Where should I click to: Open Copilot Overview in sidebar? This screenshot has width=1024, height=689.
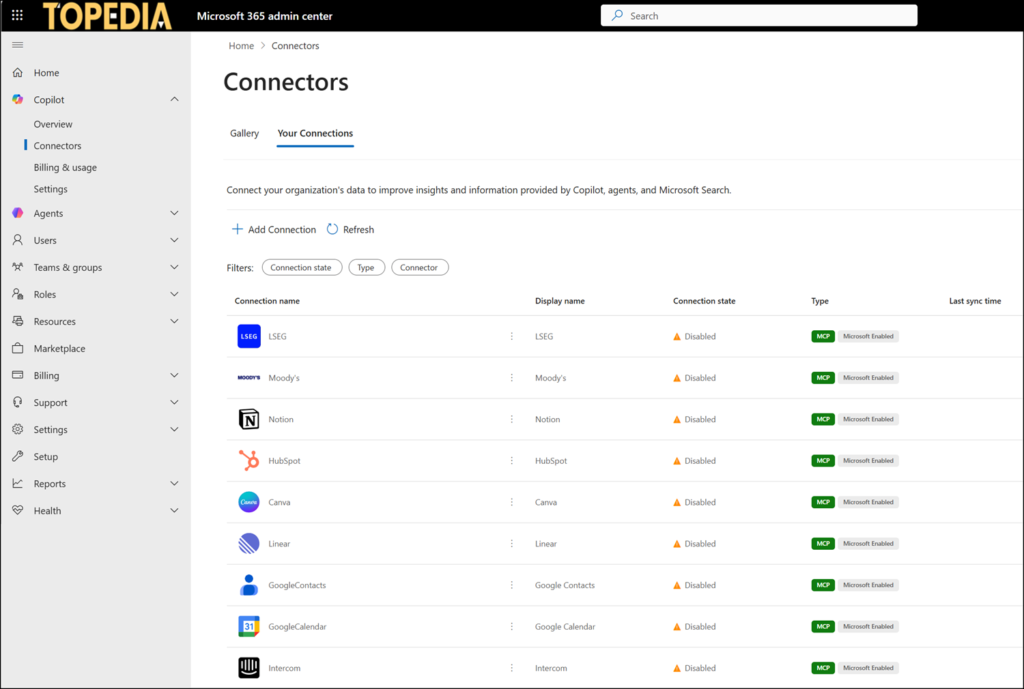53,124
